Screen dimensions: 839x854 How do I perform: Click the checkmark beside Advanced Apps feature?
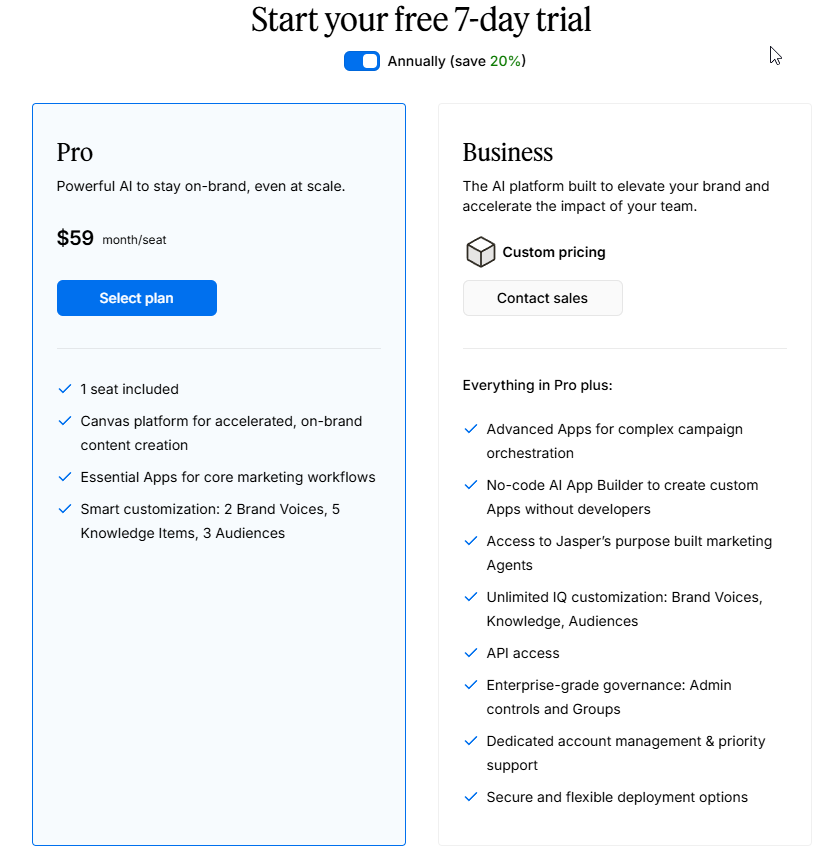click(x=471, y=429)
